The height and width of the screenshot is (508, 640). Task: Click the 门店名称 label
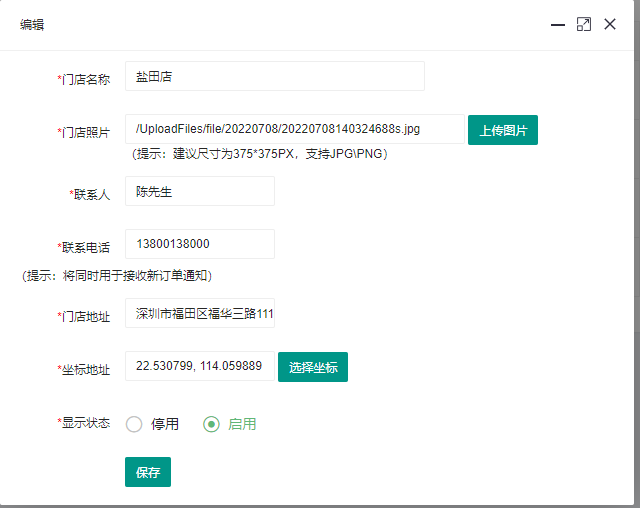pyautogui.click(x=85, y=80)
